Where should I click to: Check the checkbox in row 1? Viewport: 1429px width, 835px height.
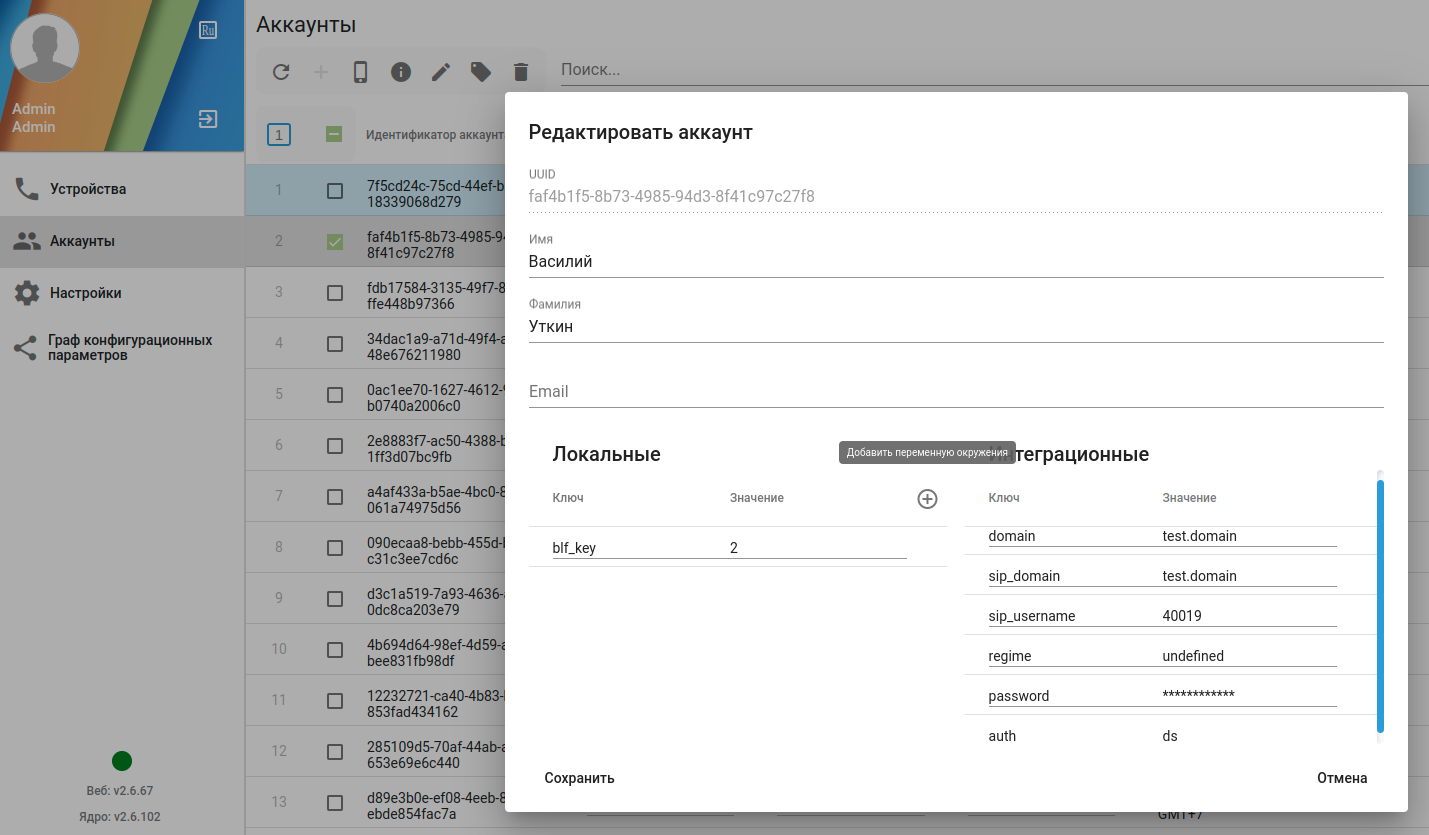point(335,190)
